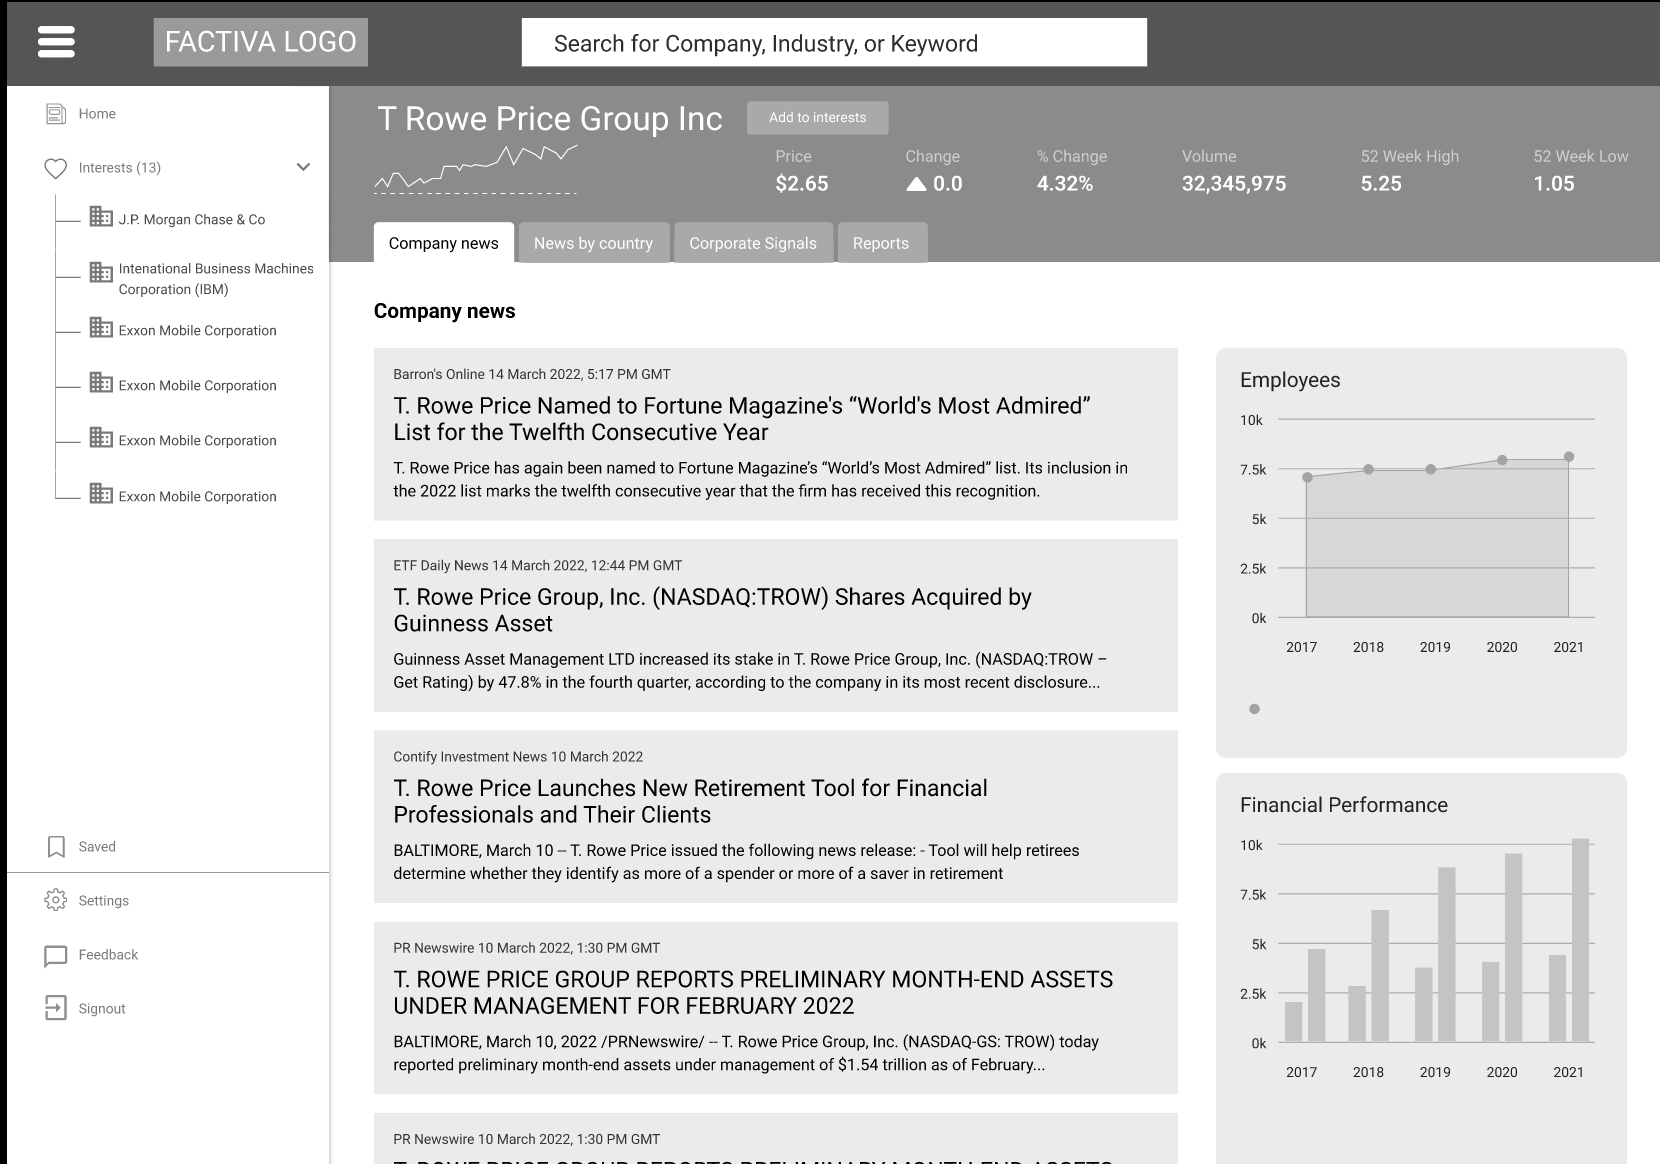Click the Home page icon
This screenshot has height=1164, width=1660.
point(56,114)
